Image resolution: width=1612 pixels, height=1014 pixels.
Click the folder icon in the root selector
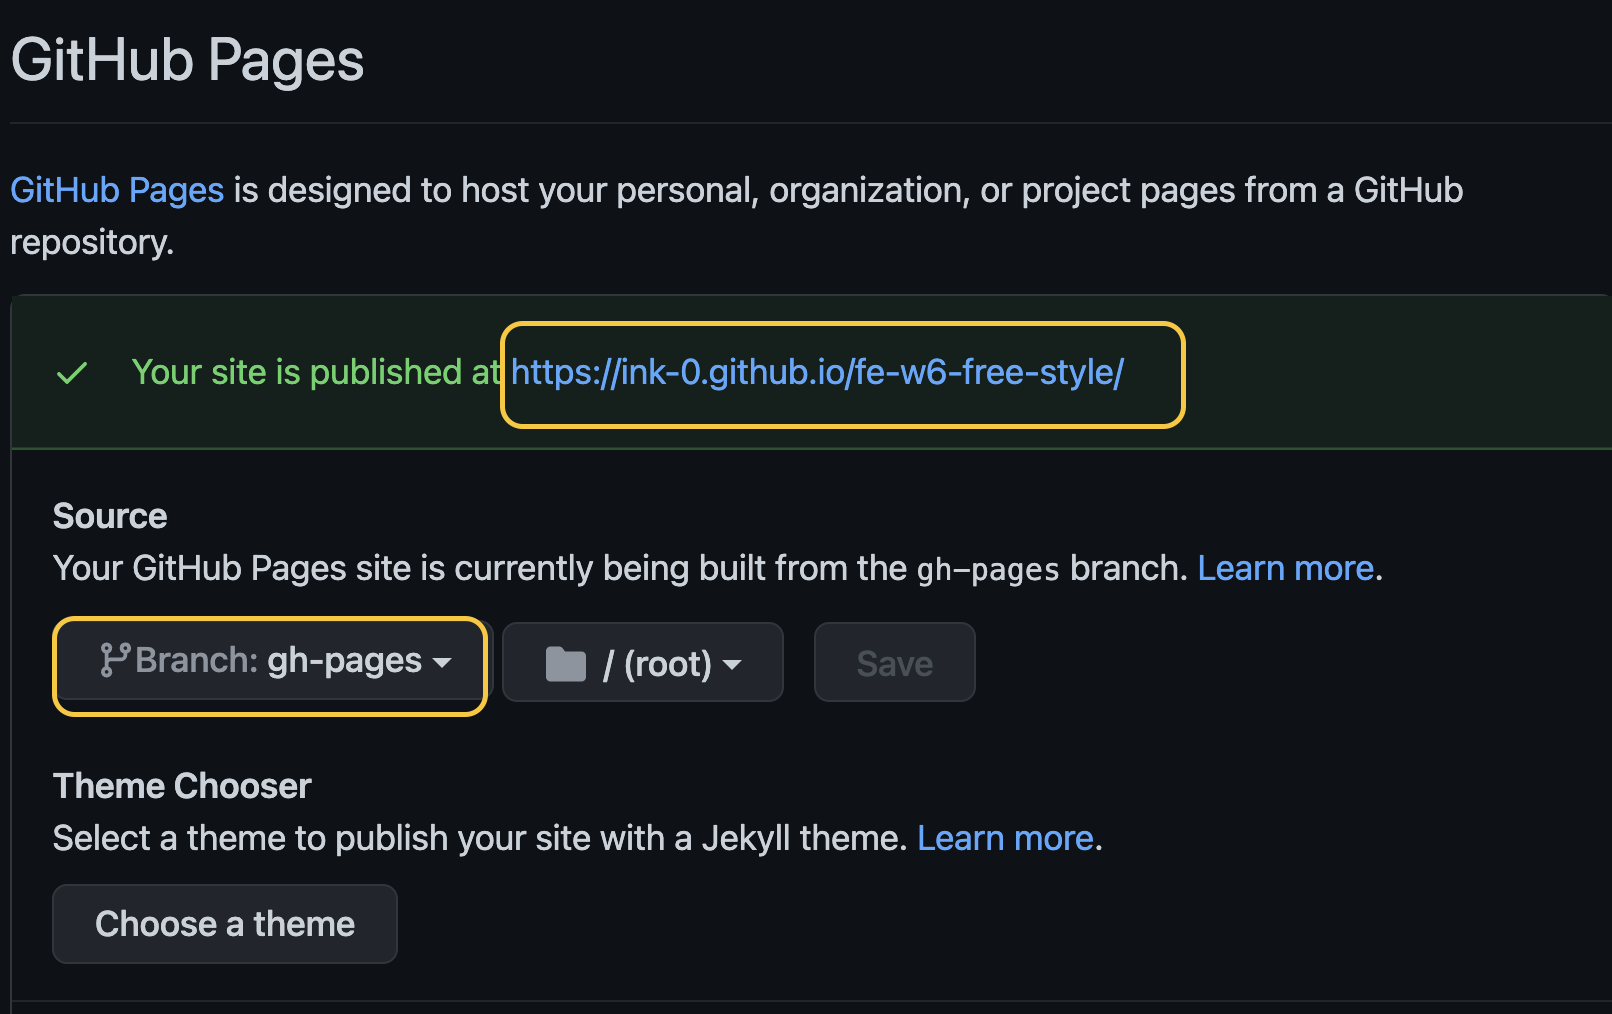[566, 662]
